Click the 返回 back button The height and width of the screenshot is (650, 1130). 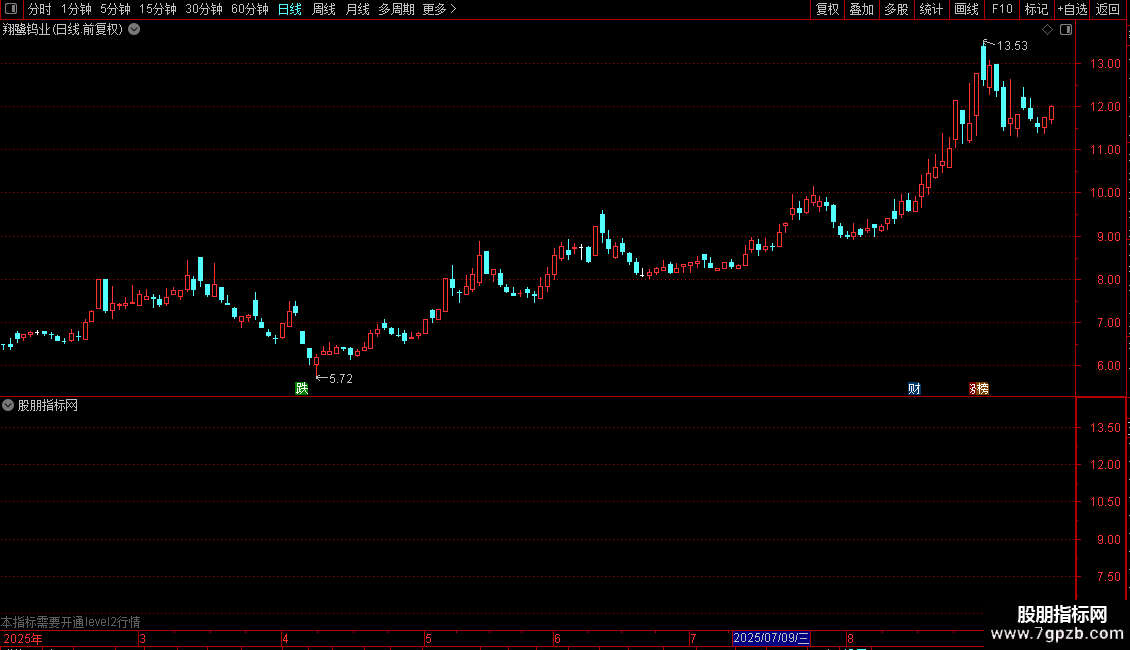coord(1108,9)
